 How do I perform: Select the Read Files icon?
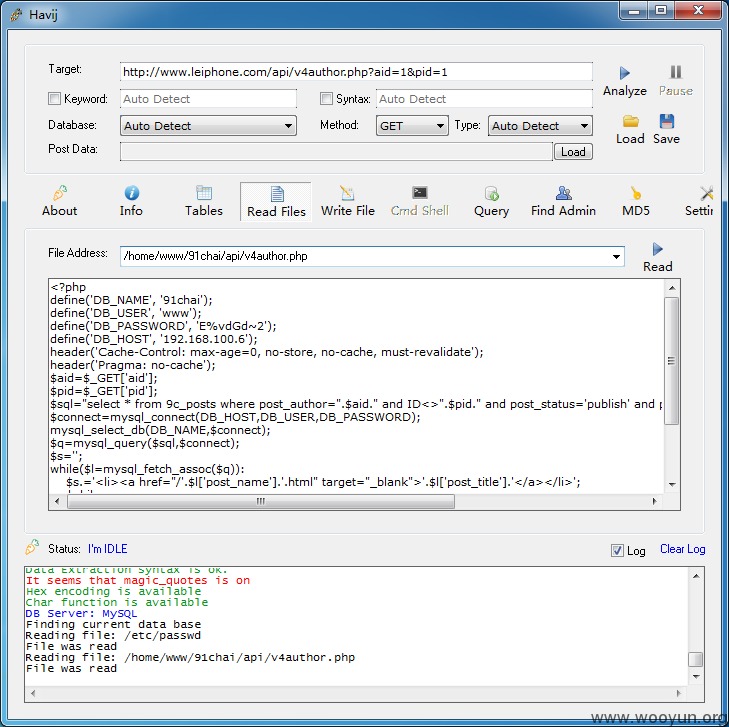[277, 194]
